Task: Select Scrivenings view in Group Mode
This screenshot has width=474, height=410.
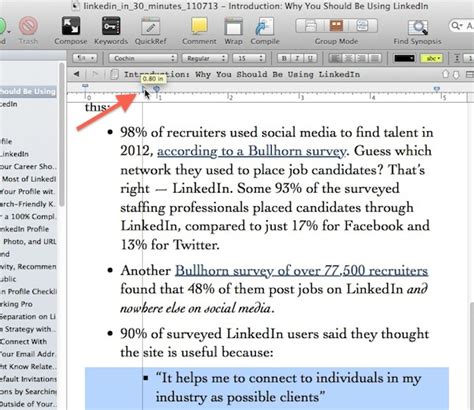Action: click(x=311, y=26)
